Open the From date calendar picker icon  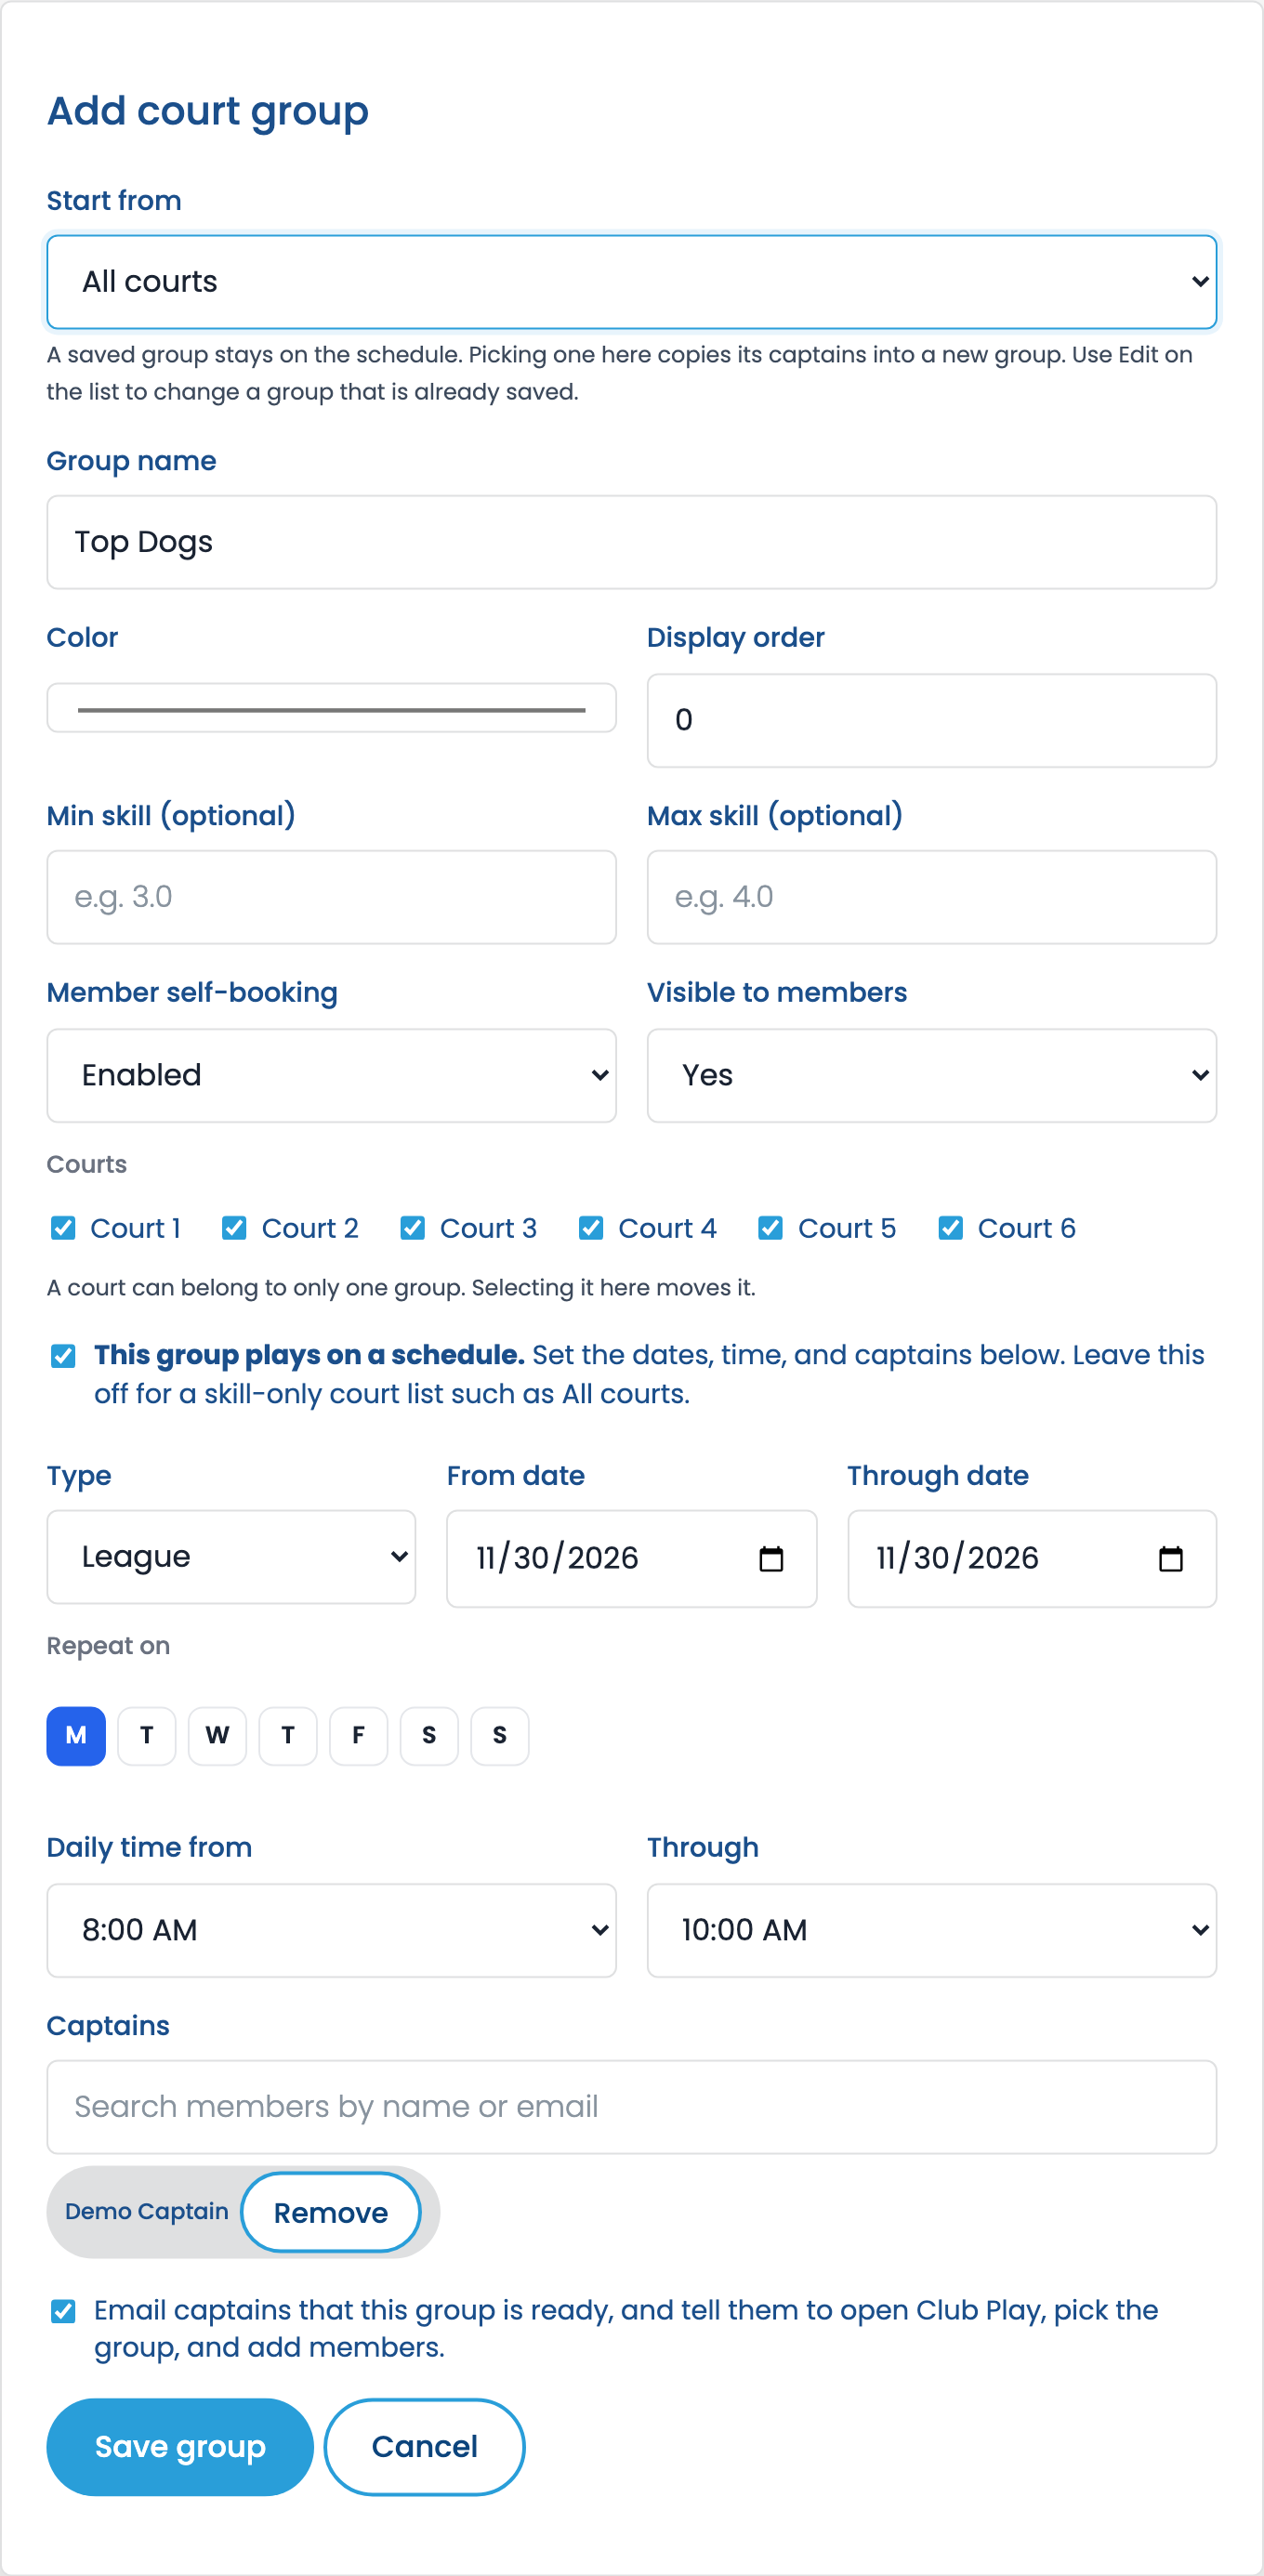click(x=770, y=1558)
